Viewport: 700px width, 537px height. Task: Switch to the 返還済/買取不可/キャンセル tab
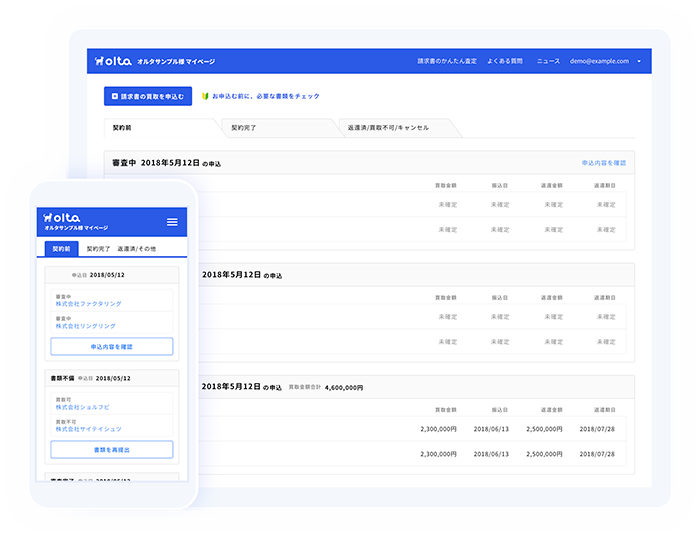click(397, 128)
